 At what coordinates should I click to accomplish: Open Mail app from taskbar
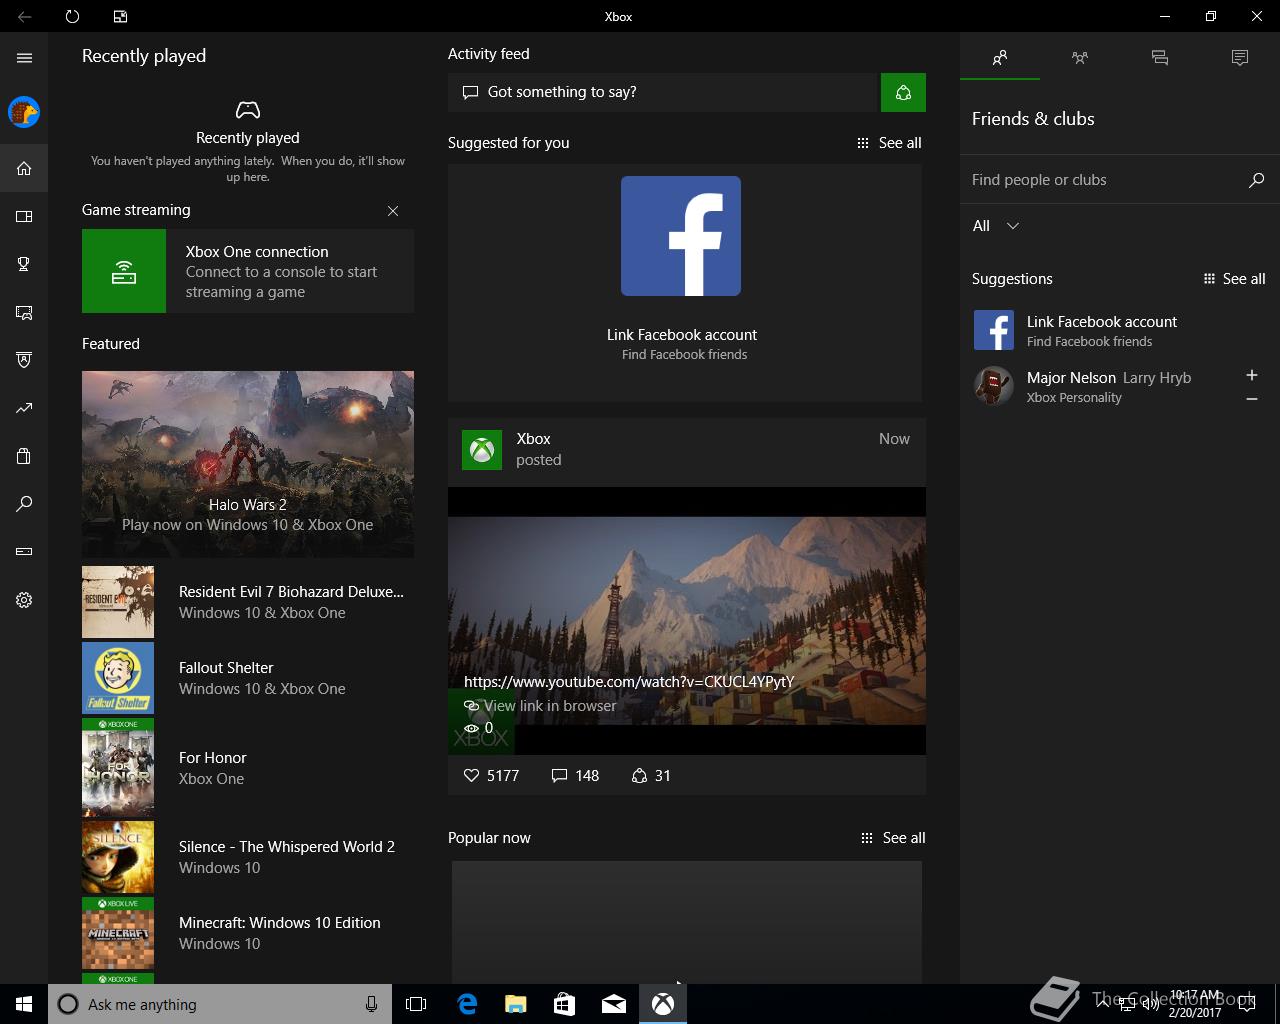coord(614,1004)
